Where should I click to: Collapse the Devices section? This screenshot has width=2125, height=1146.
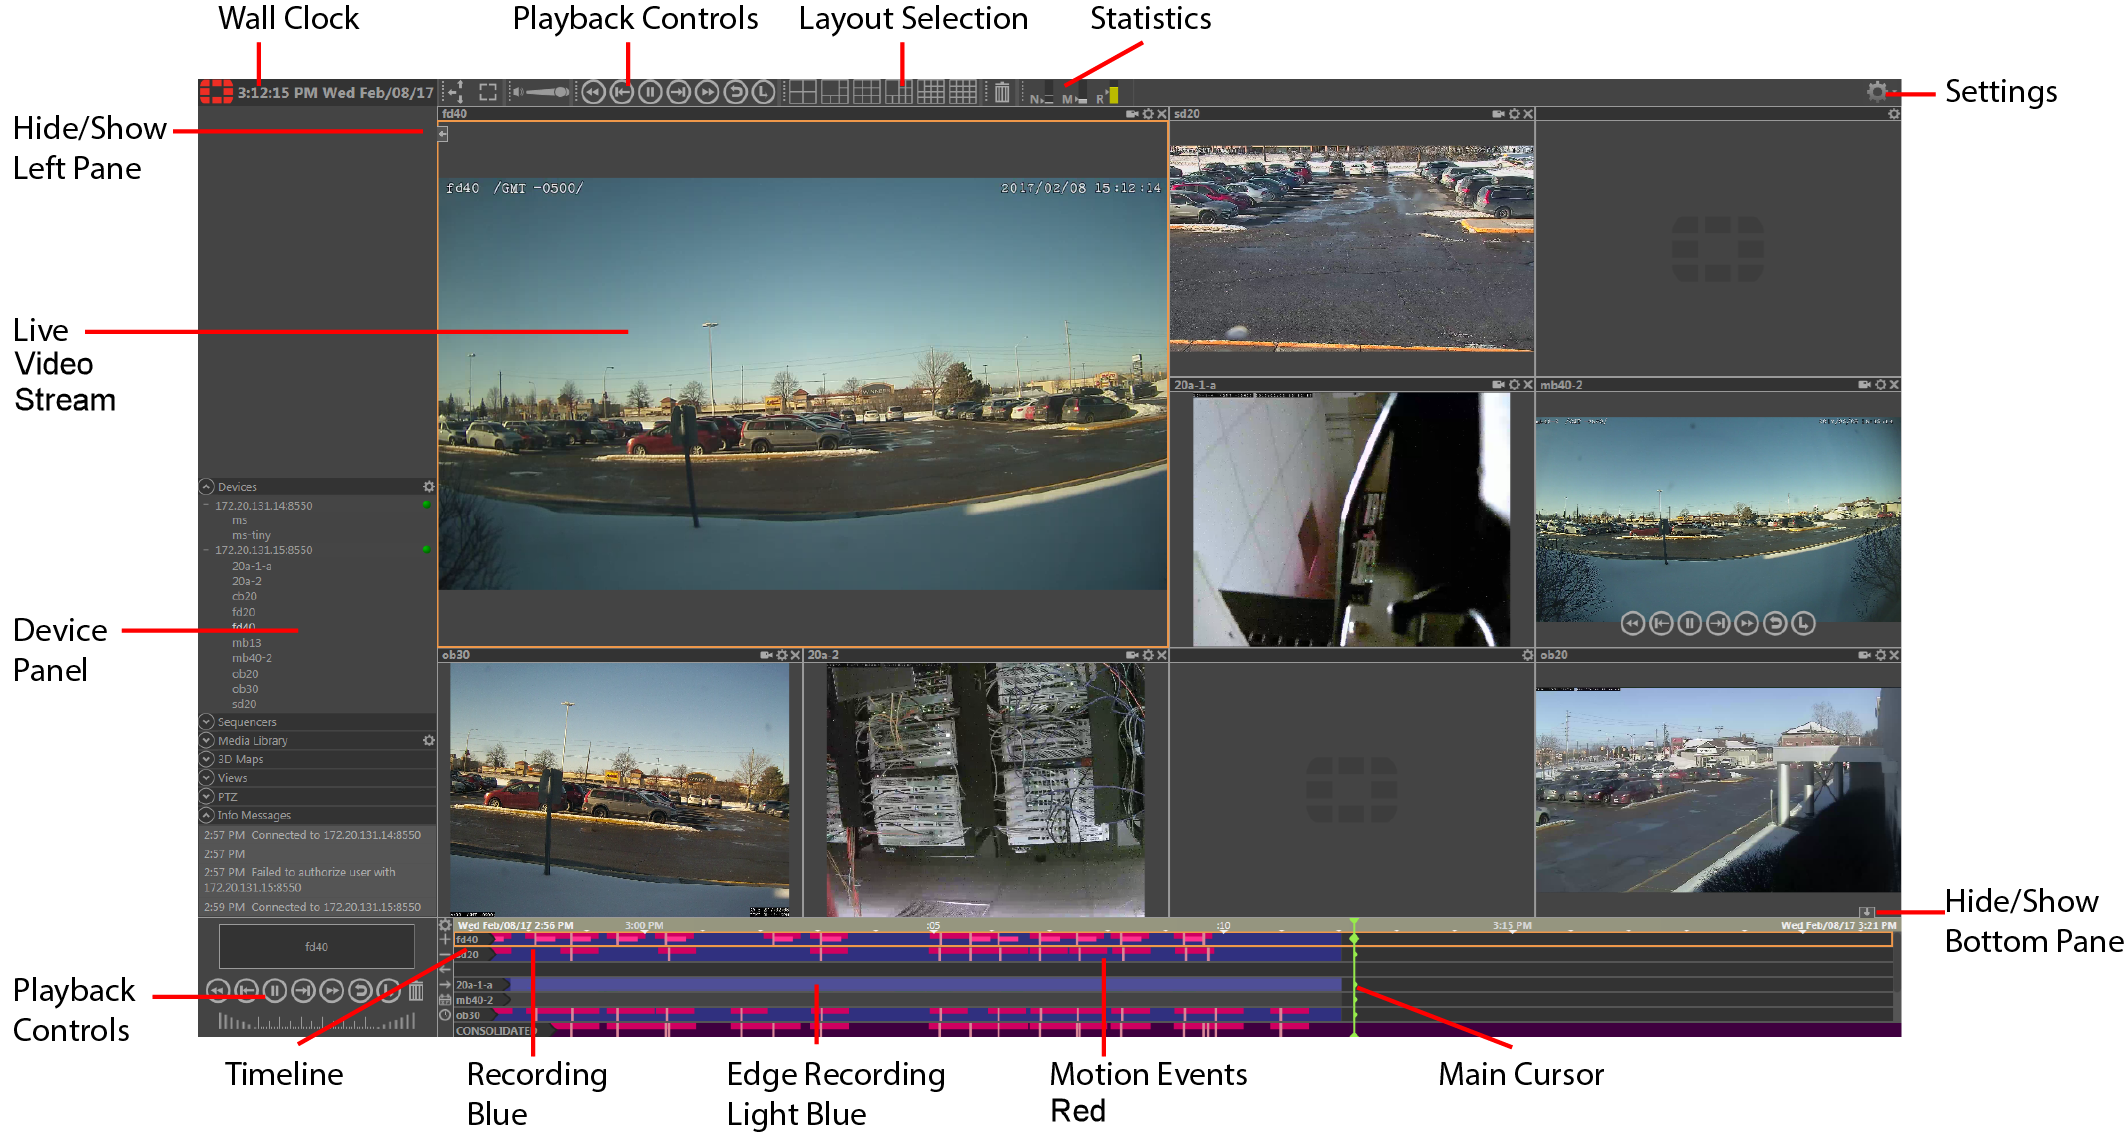click(207, 487)
